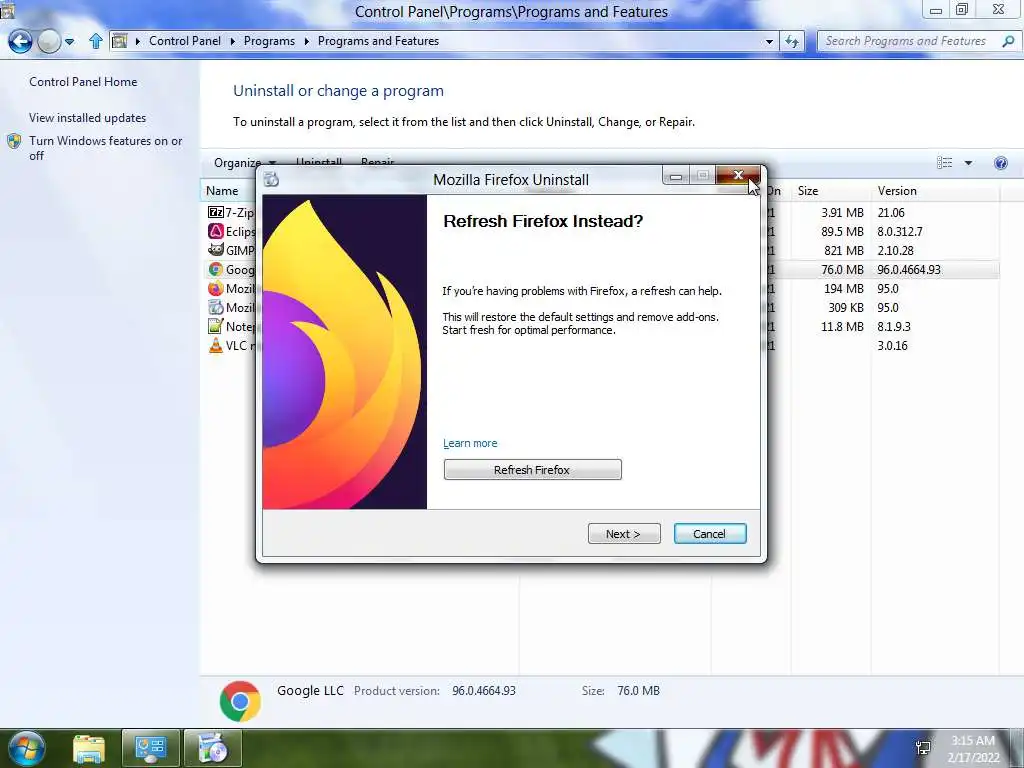Select the Mozilla Firefox list icon
Screen dimensions: 1024x768
point(216,288)
